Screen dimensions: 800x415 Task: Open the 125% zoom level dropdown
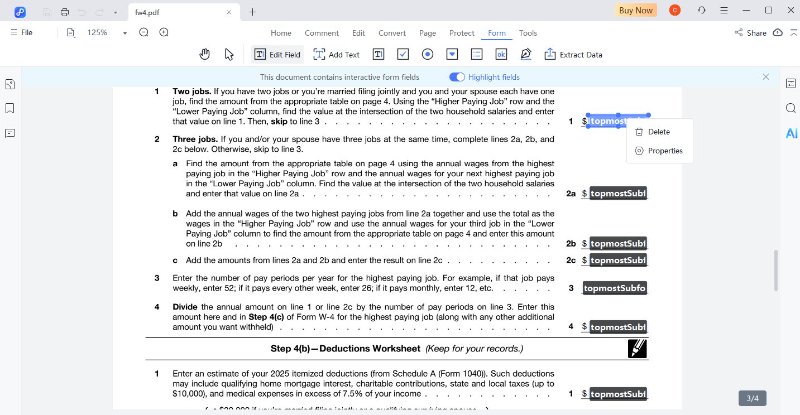click(125, 33)
